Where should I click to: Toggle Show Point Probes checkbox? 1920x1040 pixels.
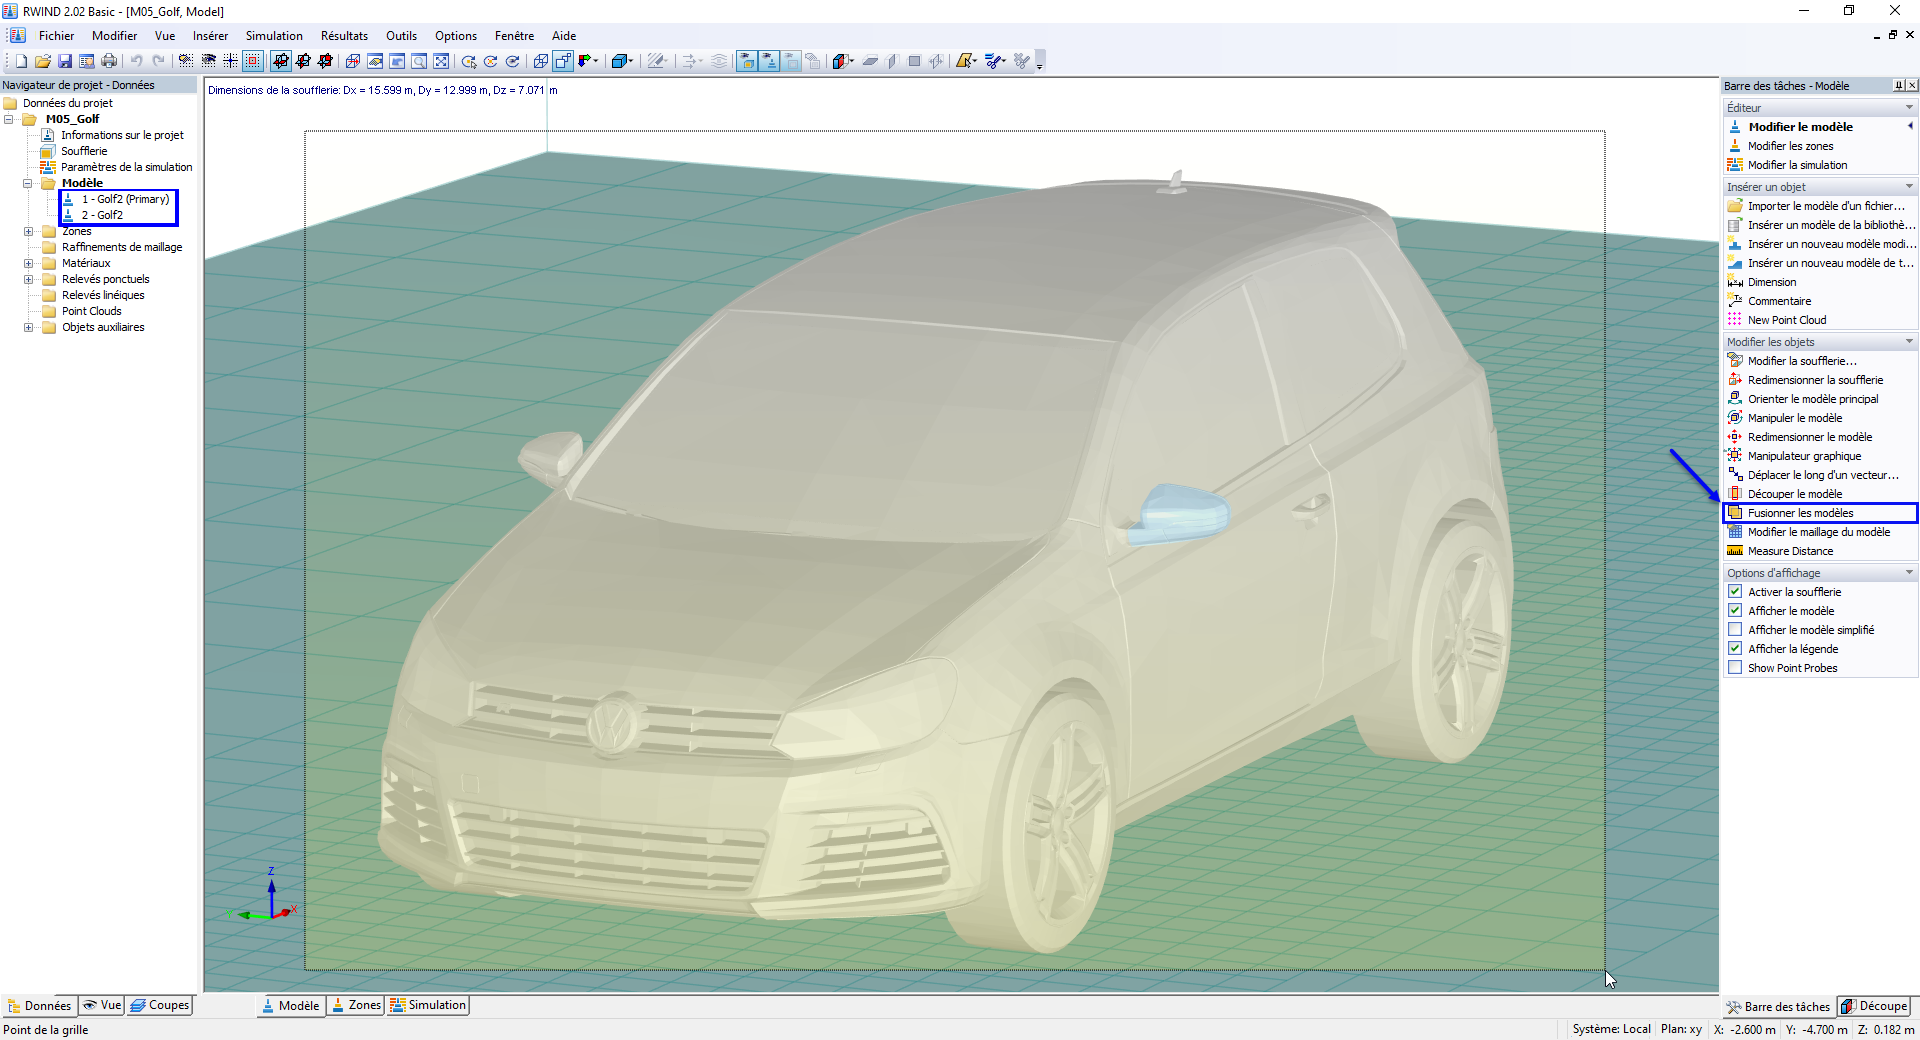coord(1735,668)
